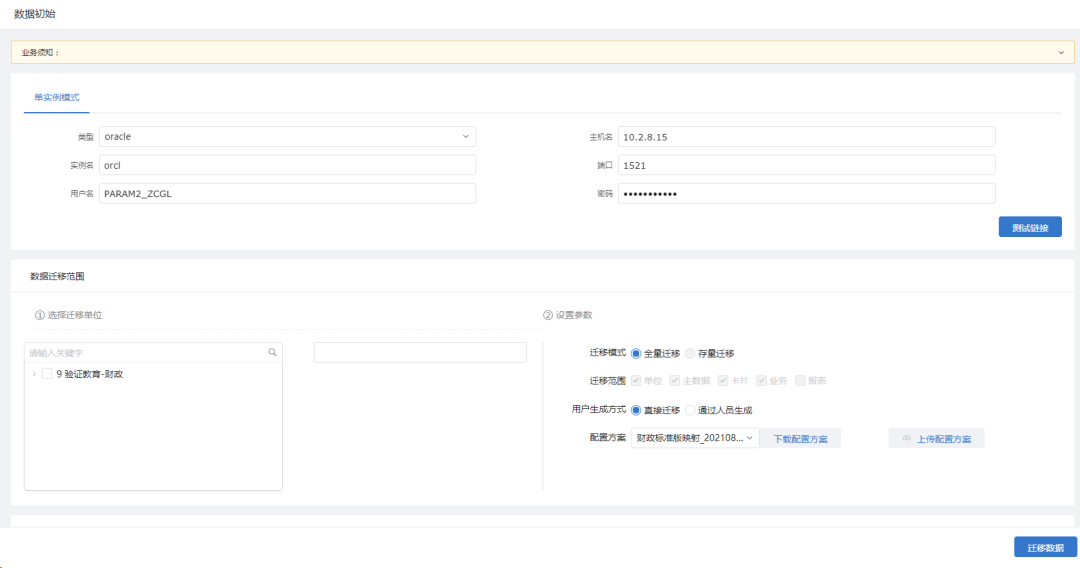Viewport: 1080px width, 568px height.
Task: Click the 实例名 field containing orcl
Action: point(287,165)
